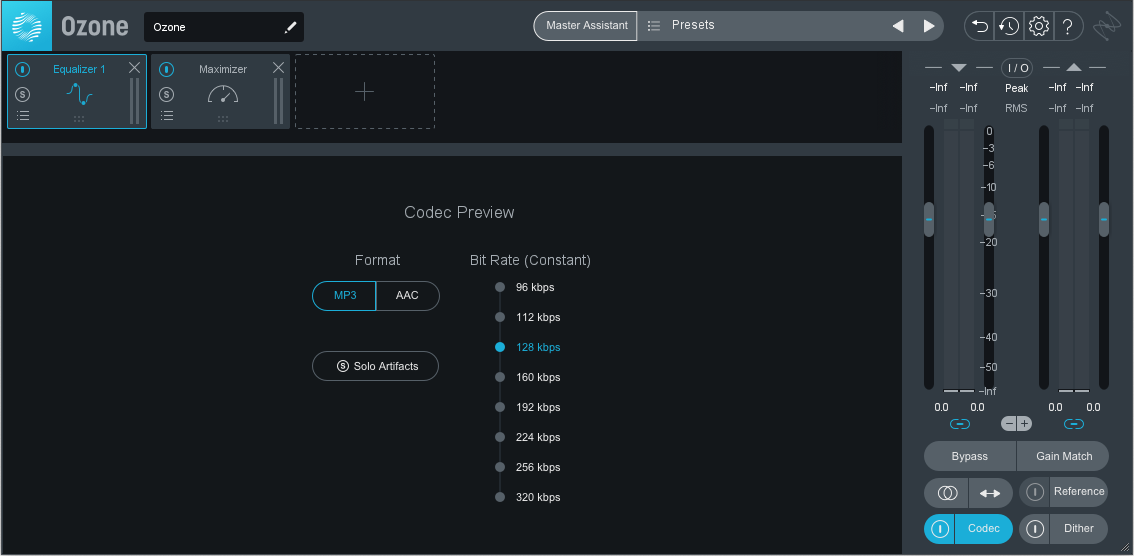The width and height of the screenshot is (1134, 556).
Task: Toggle output gain link icon
Action: pyautogui.click(x=1074, y=424)
